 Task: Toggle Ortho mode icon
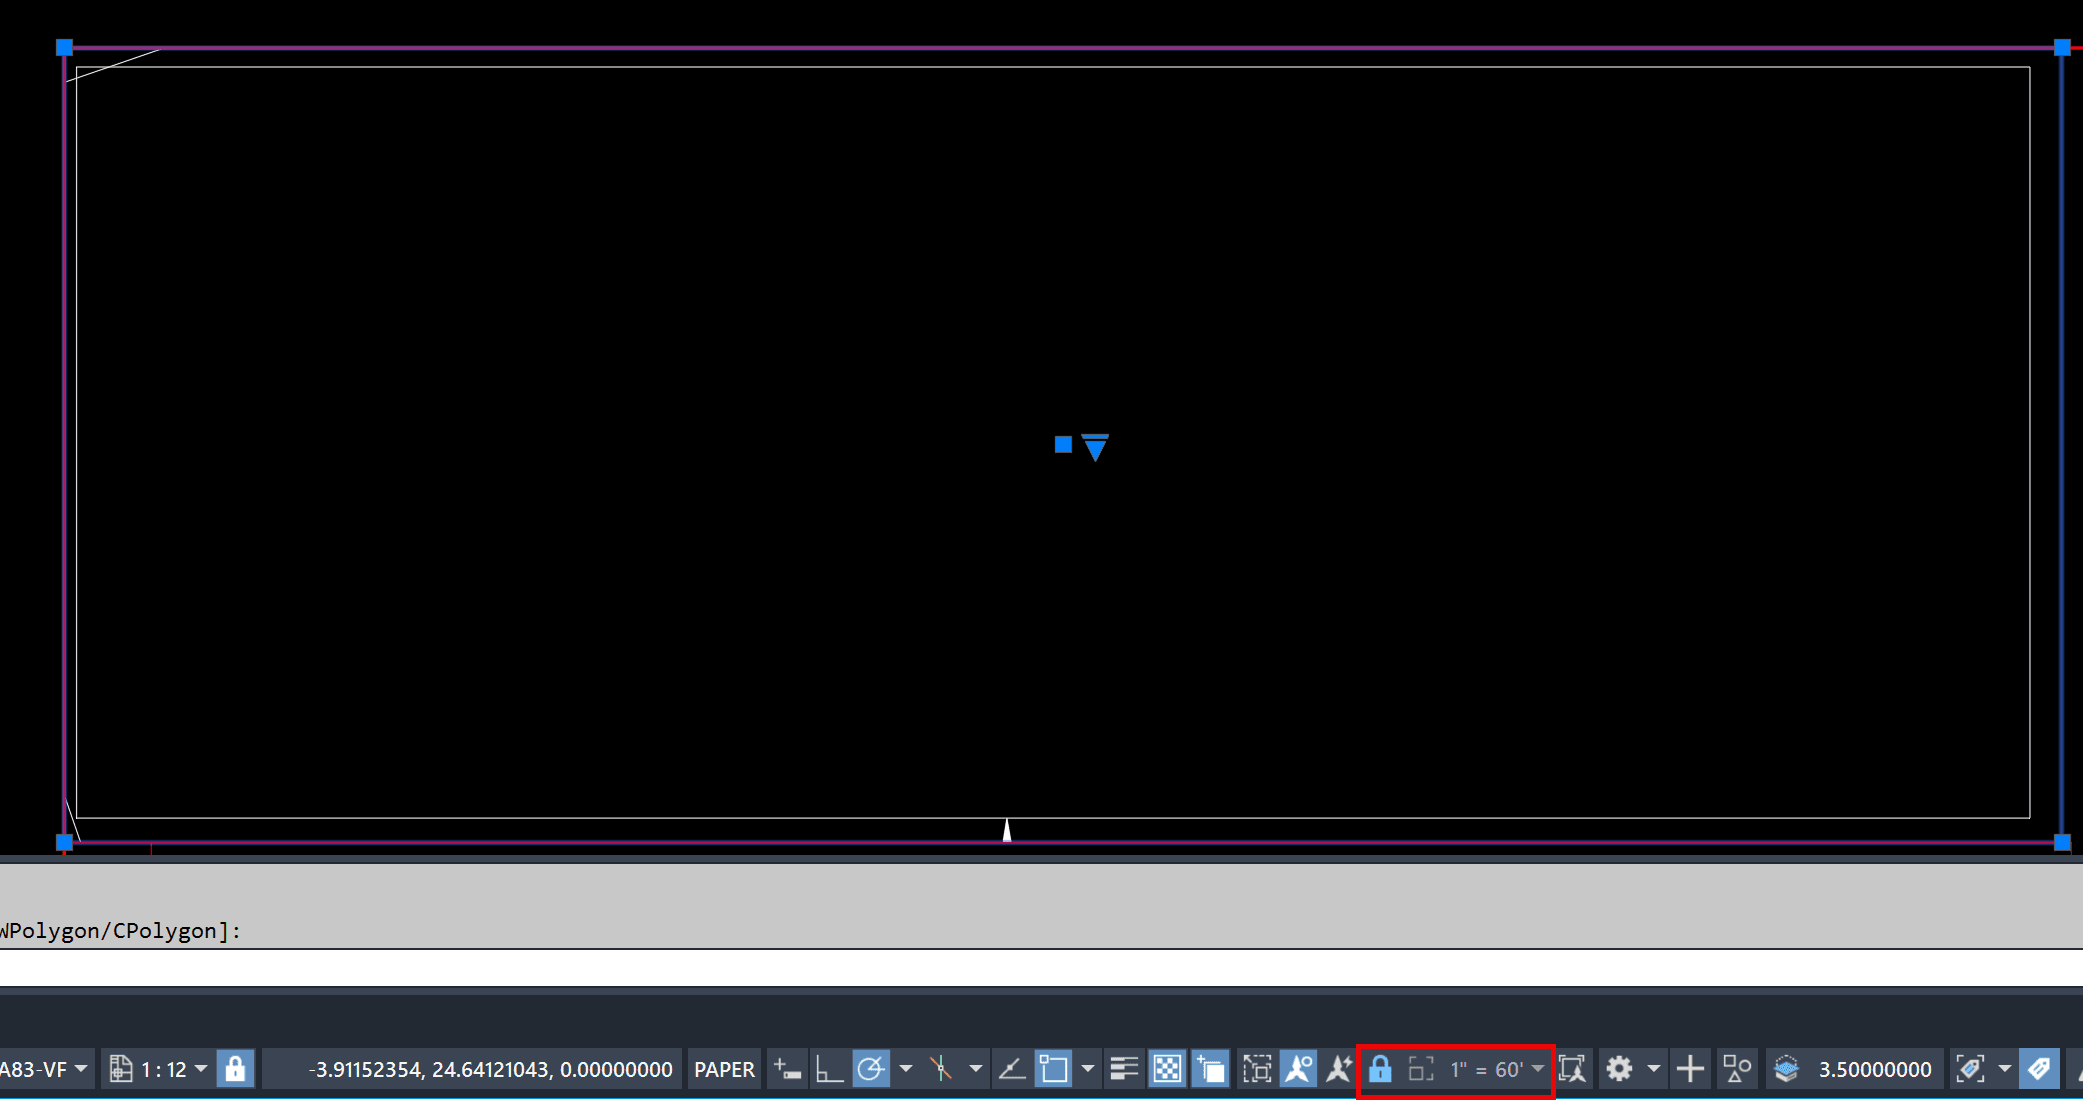click(829, 1069)
